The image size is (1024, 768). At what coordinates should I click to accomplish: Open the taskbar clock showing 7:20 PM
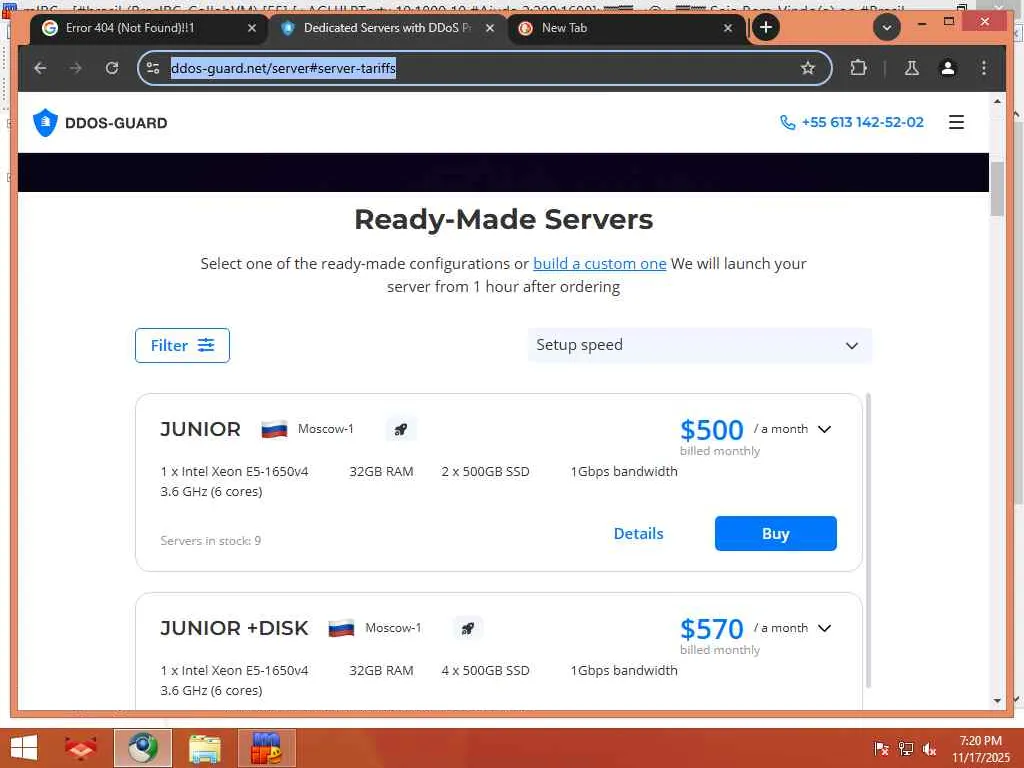pyautogui.click(x=980, y=748)
